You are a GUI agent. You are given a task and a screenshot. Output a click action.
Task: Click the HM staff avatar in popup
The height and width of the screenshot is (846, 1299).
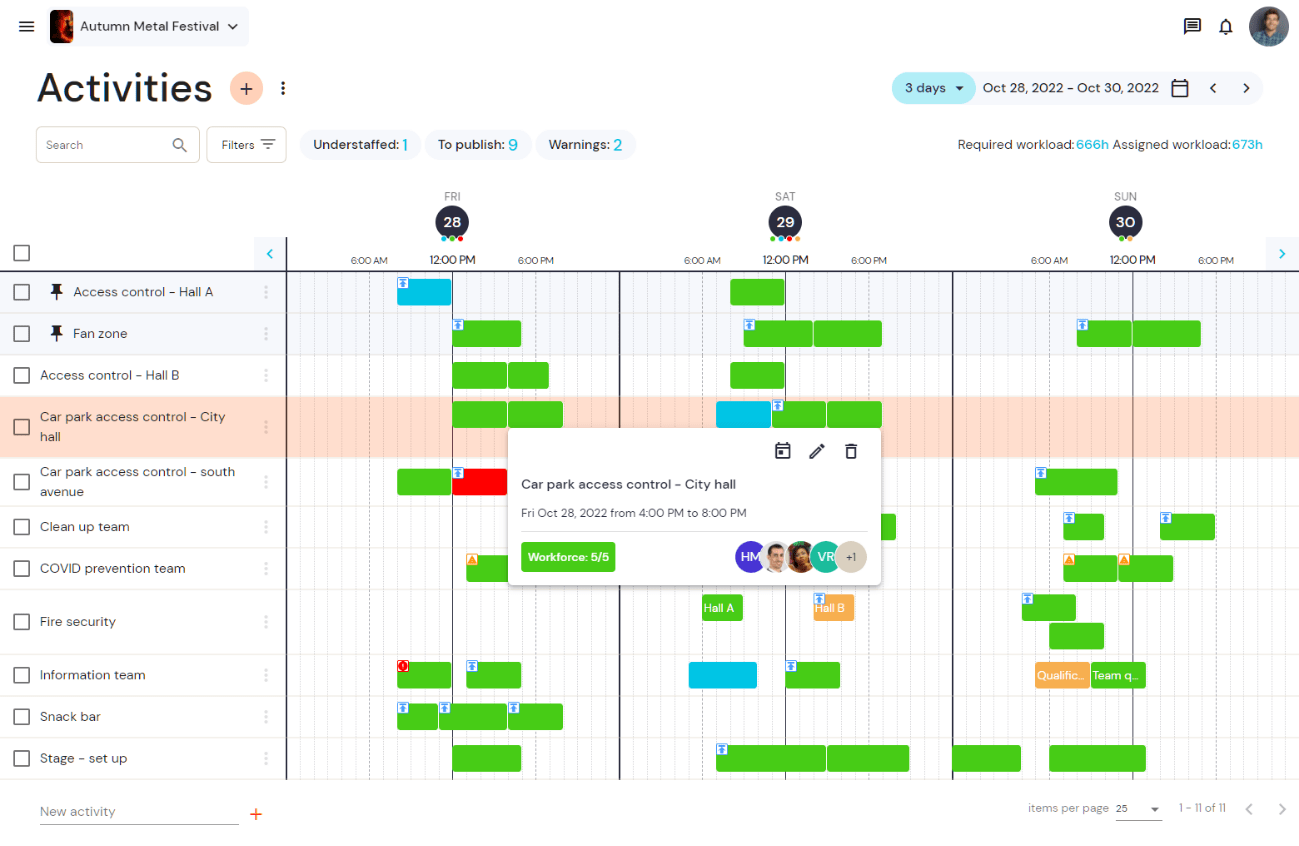click(751, 557)
